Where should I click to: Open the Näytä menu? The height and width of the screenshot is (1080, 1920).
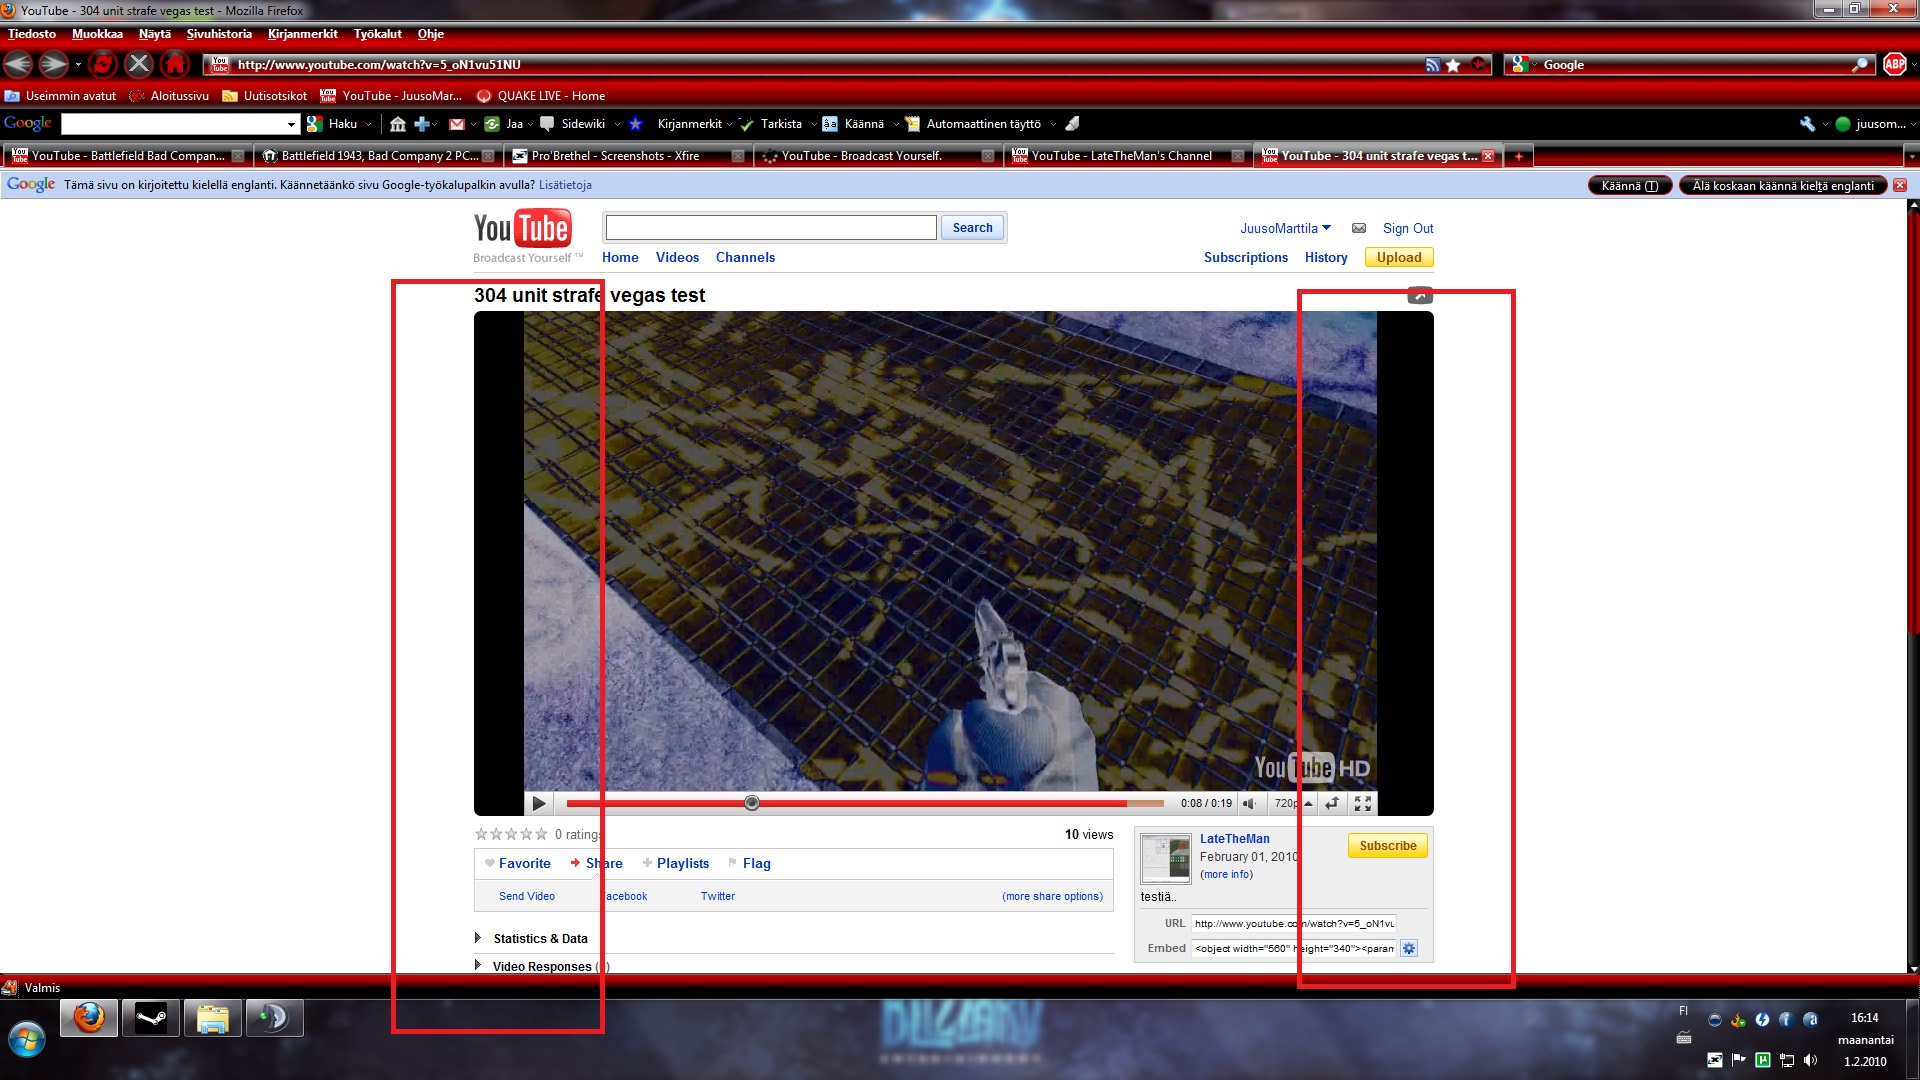tap(155, 34)
